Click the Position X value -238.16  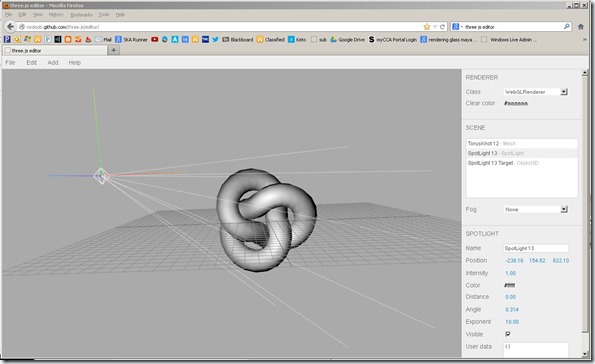[x=514, y=260]
